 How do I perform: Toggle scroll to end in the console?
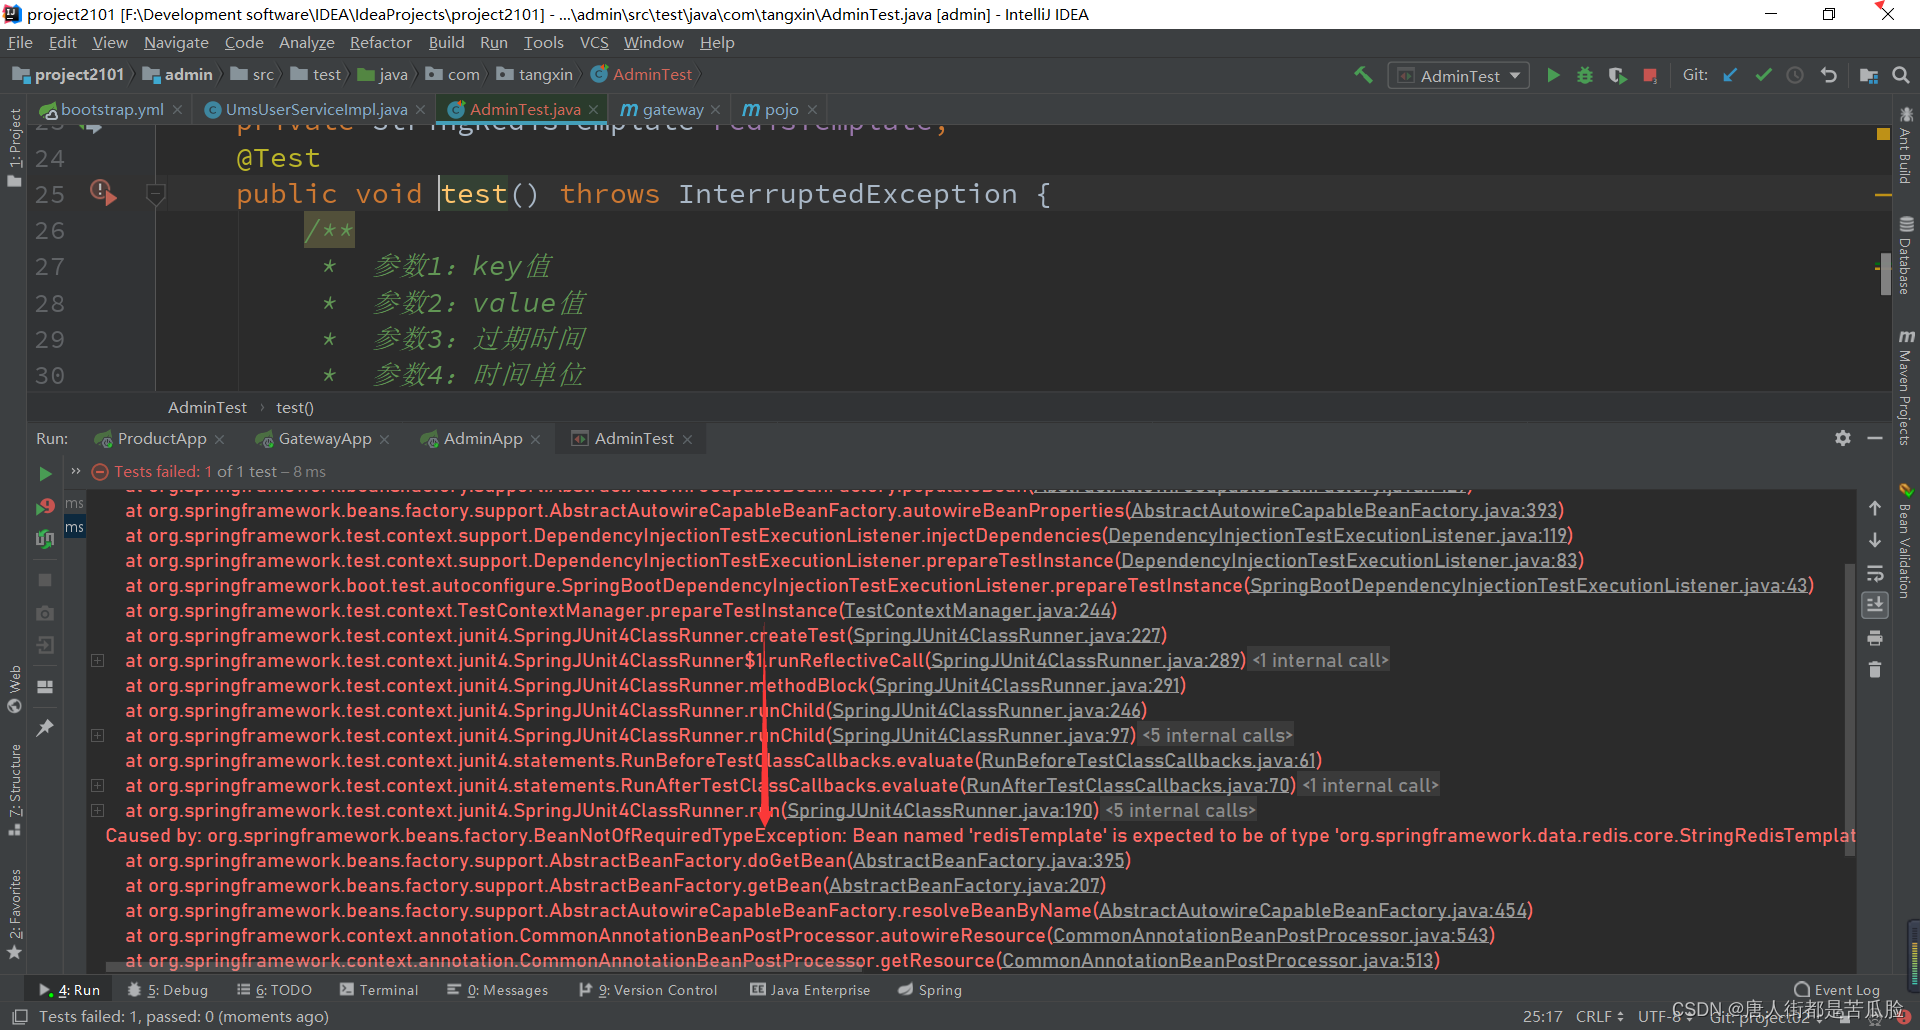coord(1875,605)
